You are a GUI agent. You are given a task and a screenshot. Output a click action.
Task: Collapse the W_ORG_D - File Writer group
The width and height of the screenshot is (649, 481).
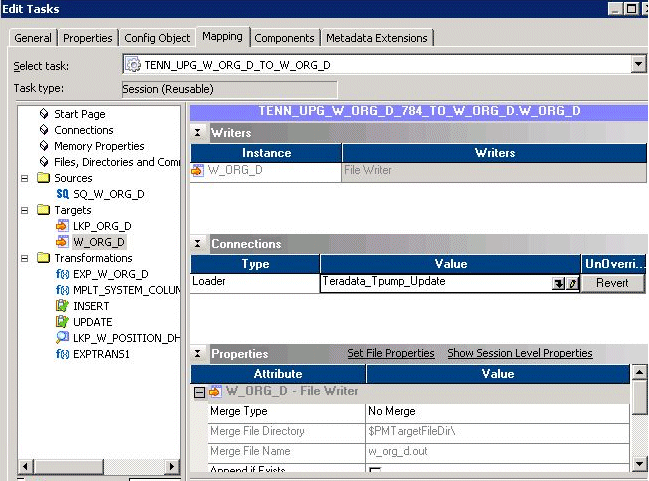(x=200, y=392)
